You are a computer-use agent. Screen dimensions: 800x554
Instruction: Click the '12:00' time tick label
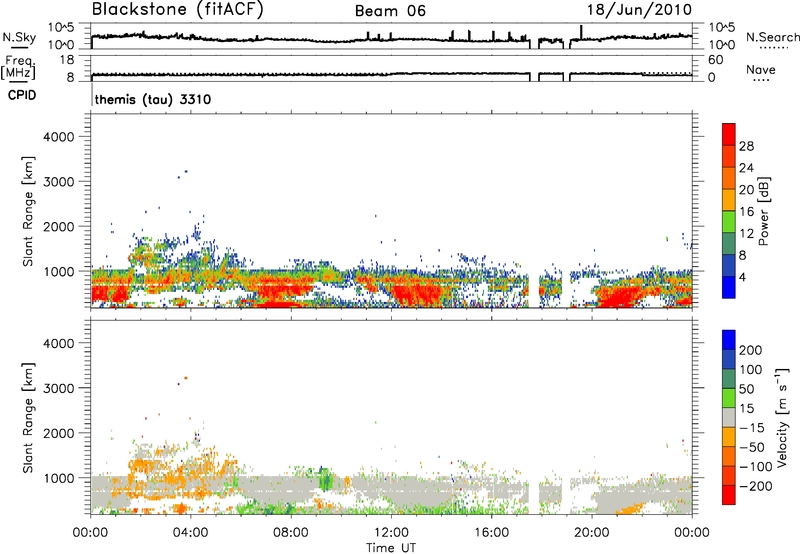pos(391,533)
